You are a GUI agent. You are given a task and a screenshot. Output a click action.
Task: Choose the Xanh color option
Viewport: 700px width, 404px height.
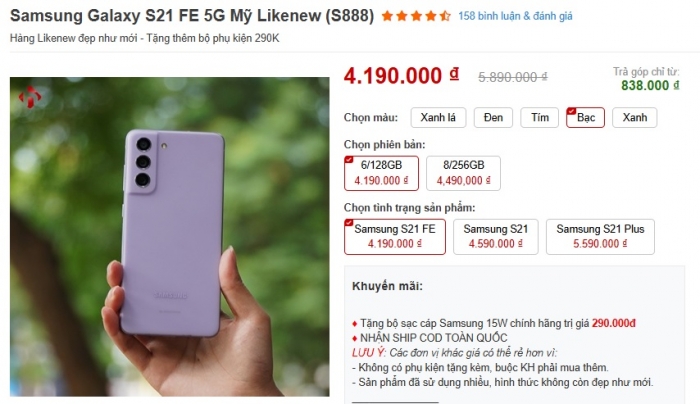click(635, 118)
